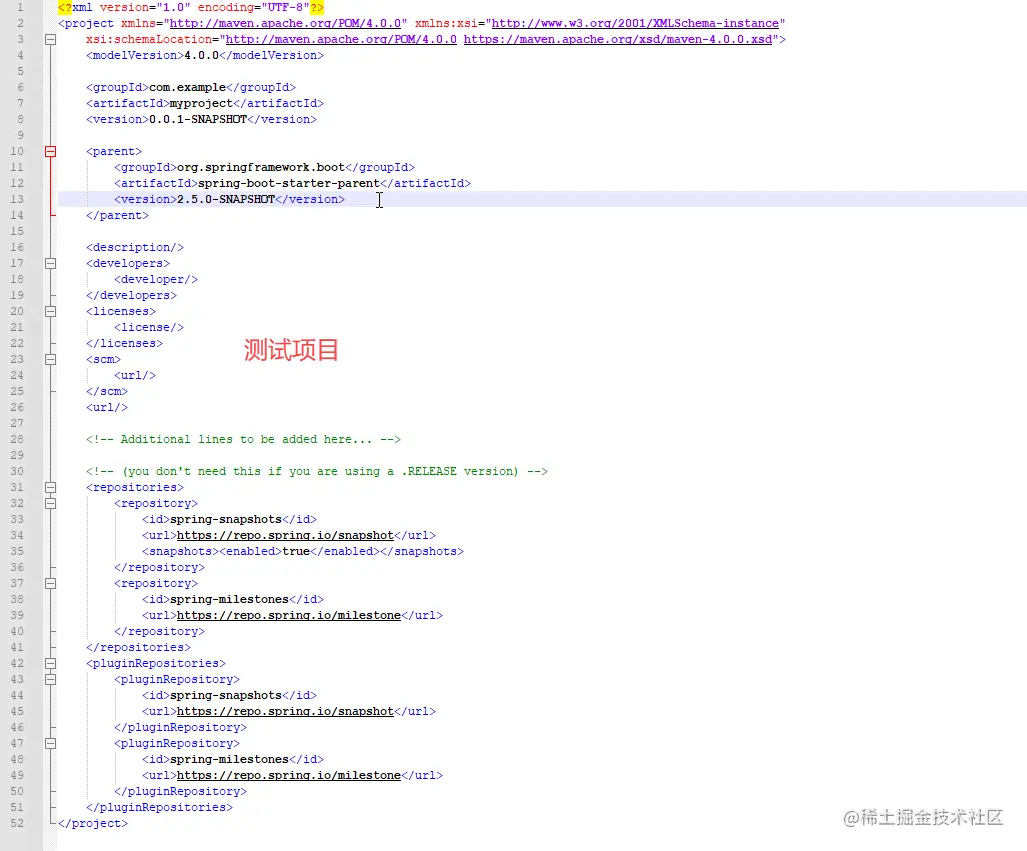The height and width of the screenshot is (851, 1027).
Task: Collapse the first repository block
Action: point(50,503)
